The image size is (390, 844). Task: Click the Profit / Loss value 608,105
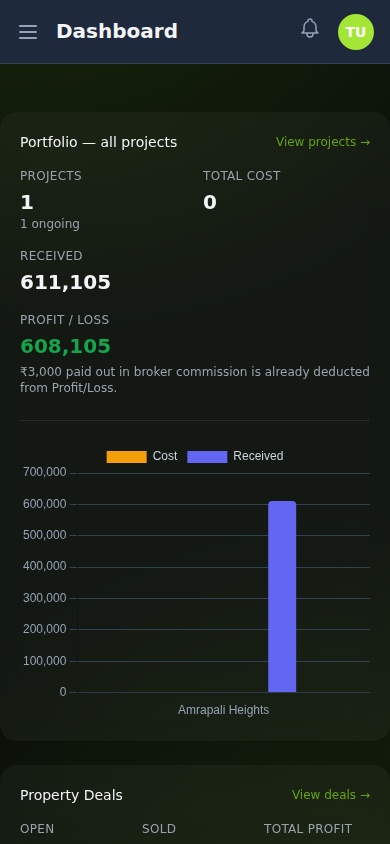click(x=65, y=346)
